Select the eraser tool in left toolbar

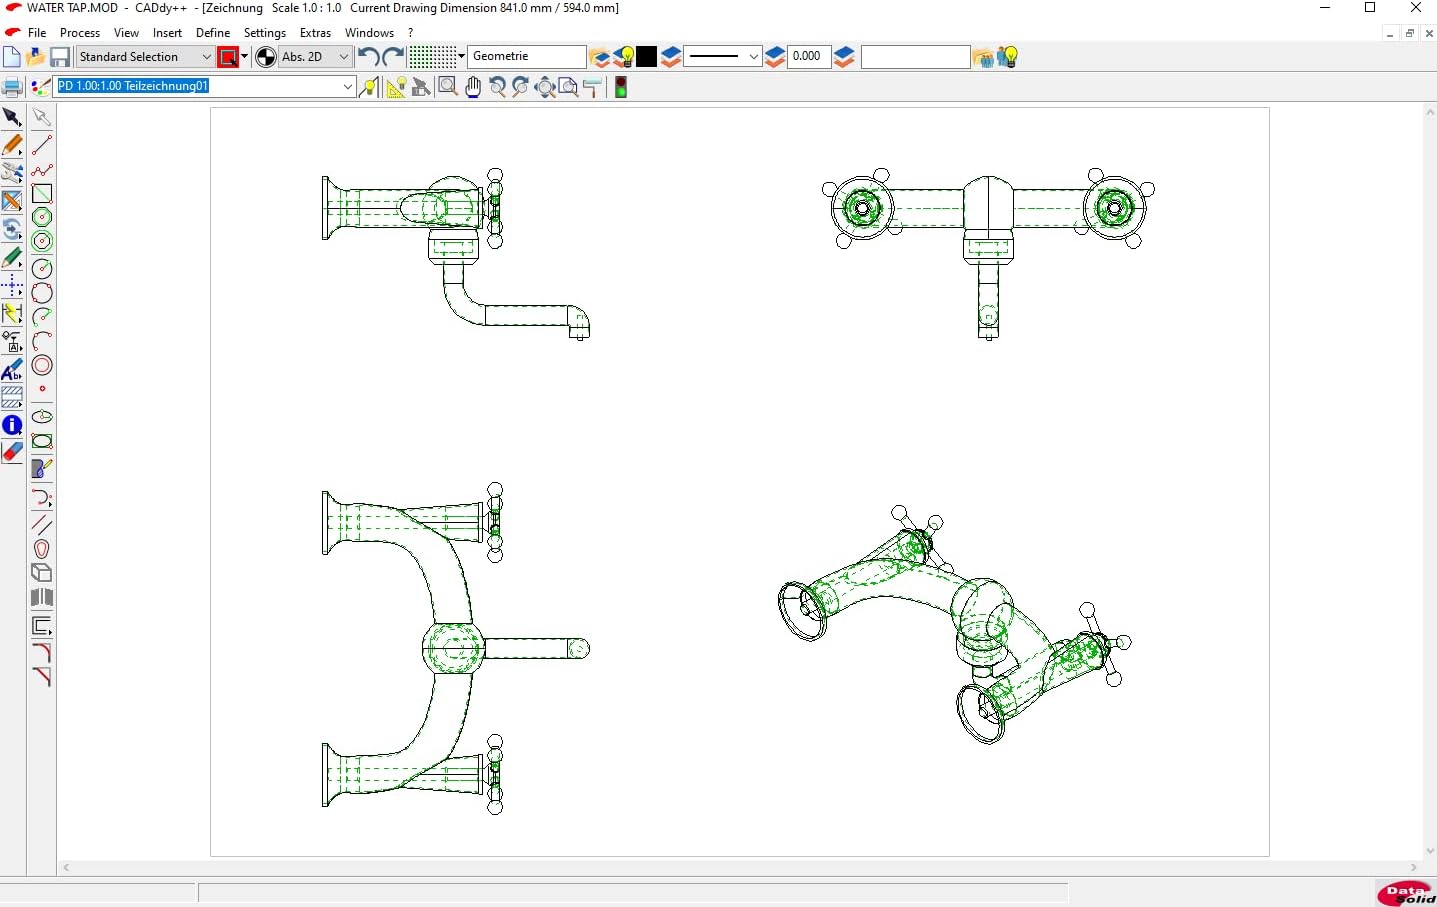[x=12, y=452]
